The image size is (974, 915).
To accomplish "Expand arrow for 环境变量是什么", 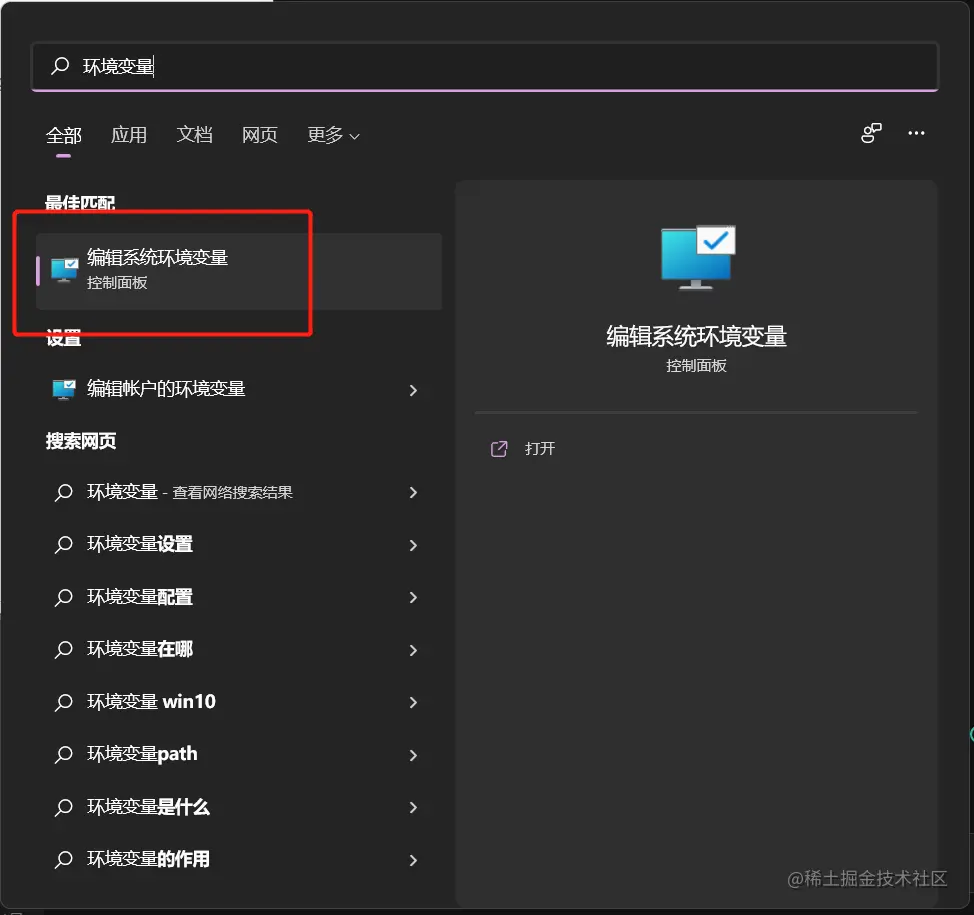I will pos(413,808).
